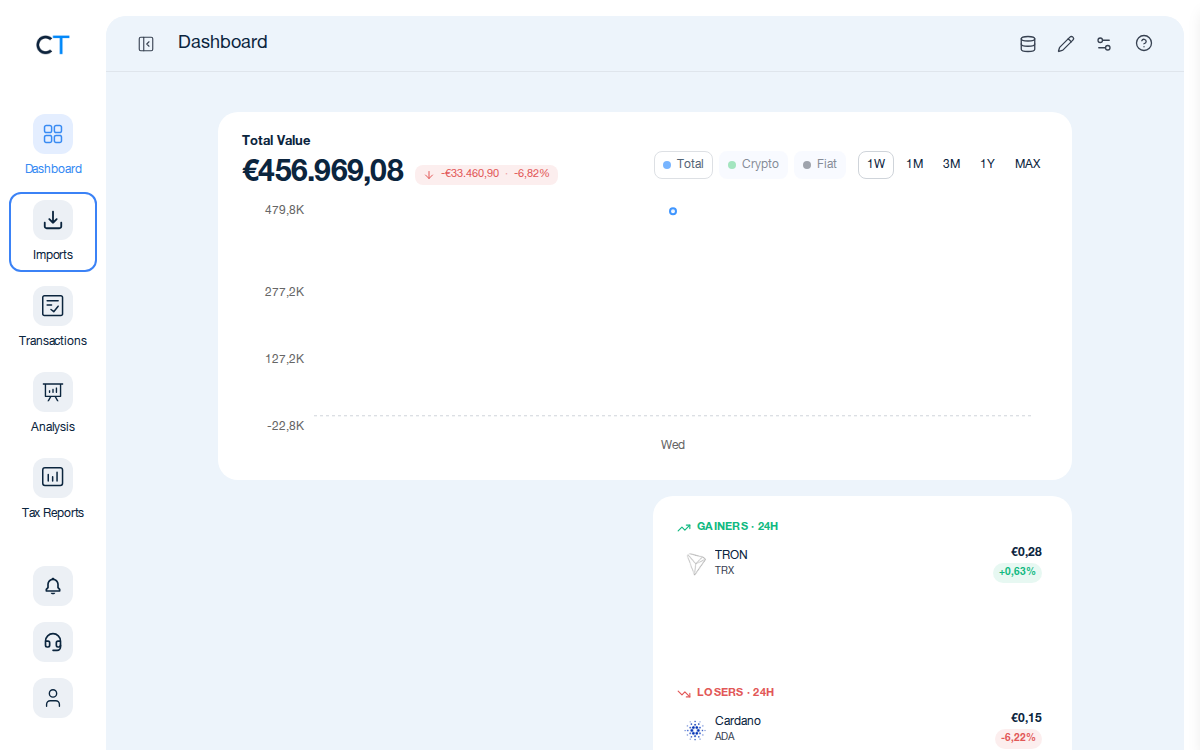Open notifications bell icon
Screen dimensions: 1200x750
click(53, 586)
